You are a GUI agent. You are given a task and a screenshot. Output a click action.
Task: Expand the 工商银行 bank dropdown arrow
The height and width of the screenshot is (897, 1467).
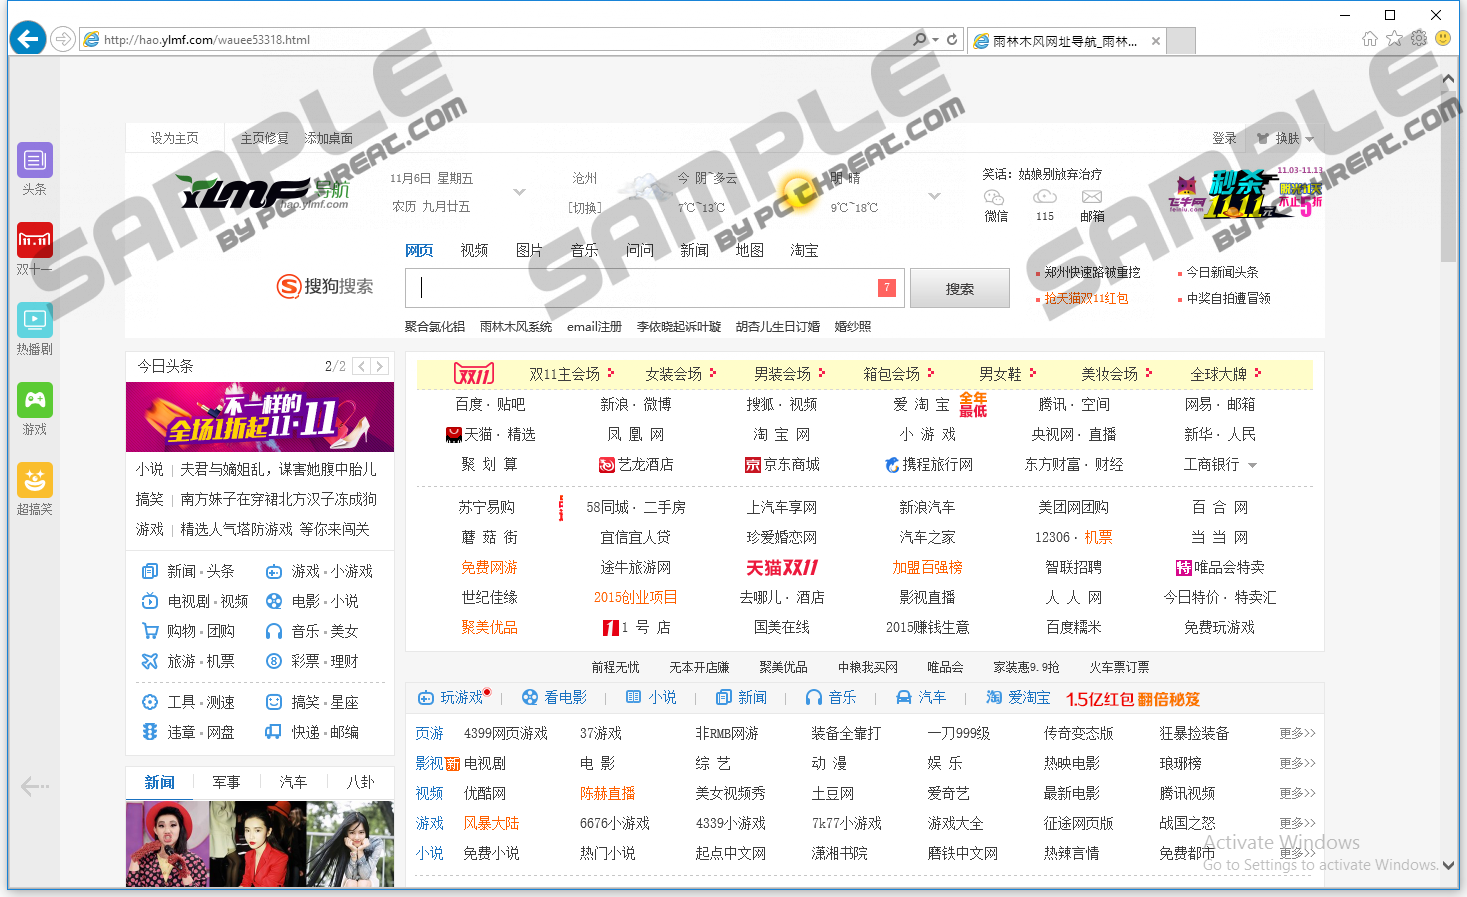click(x=1252, y=465)
